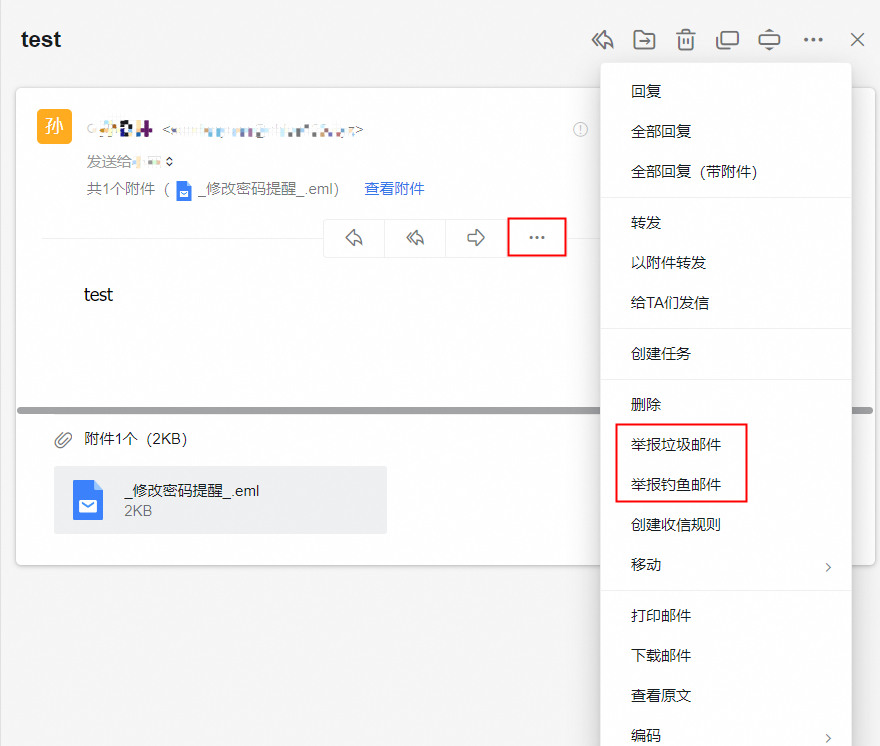880x746 pixels.
Task: Click the 附件1个（2KB）label
Action: click(135, 439)
